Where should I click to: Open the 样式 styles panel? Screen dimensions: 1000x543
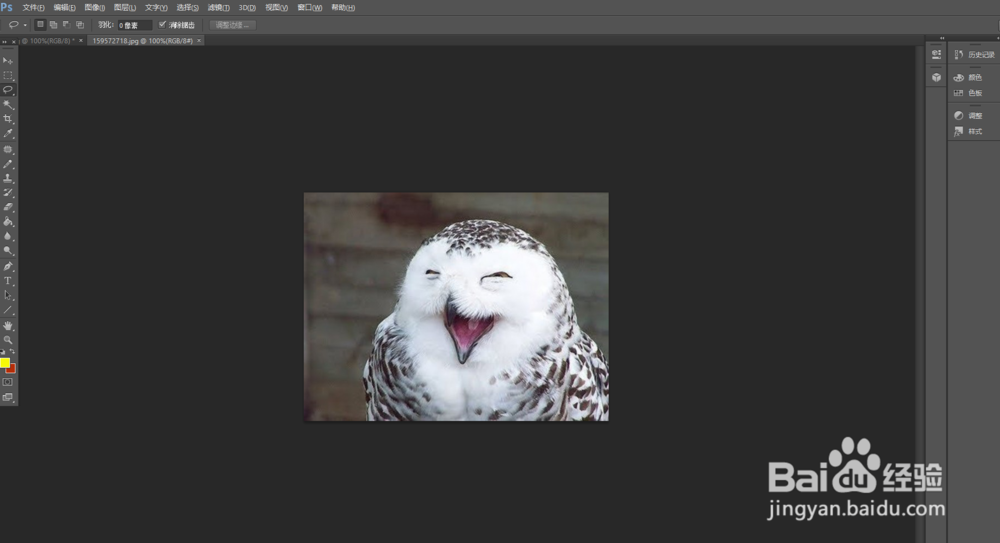(x=968, y=131)
